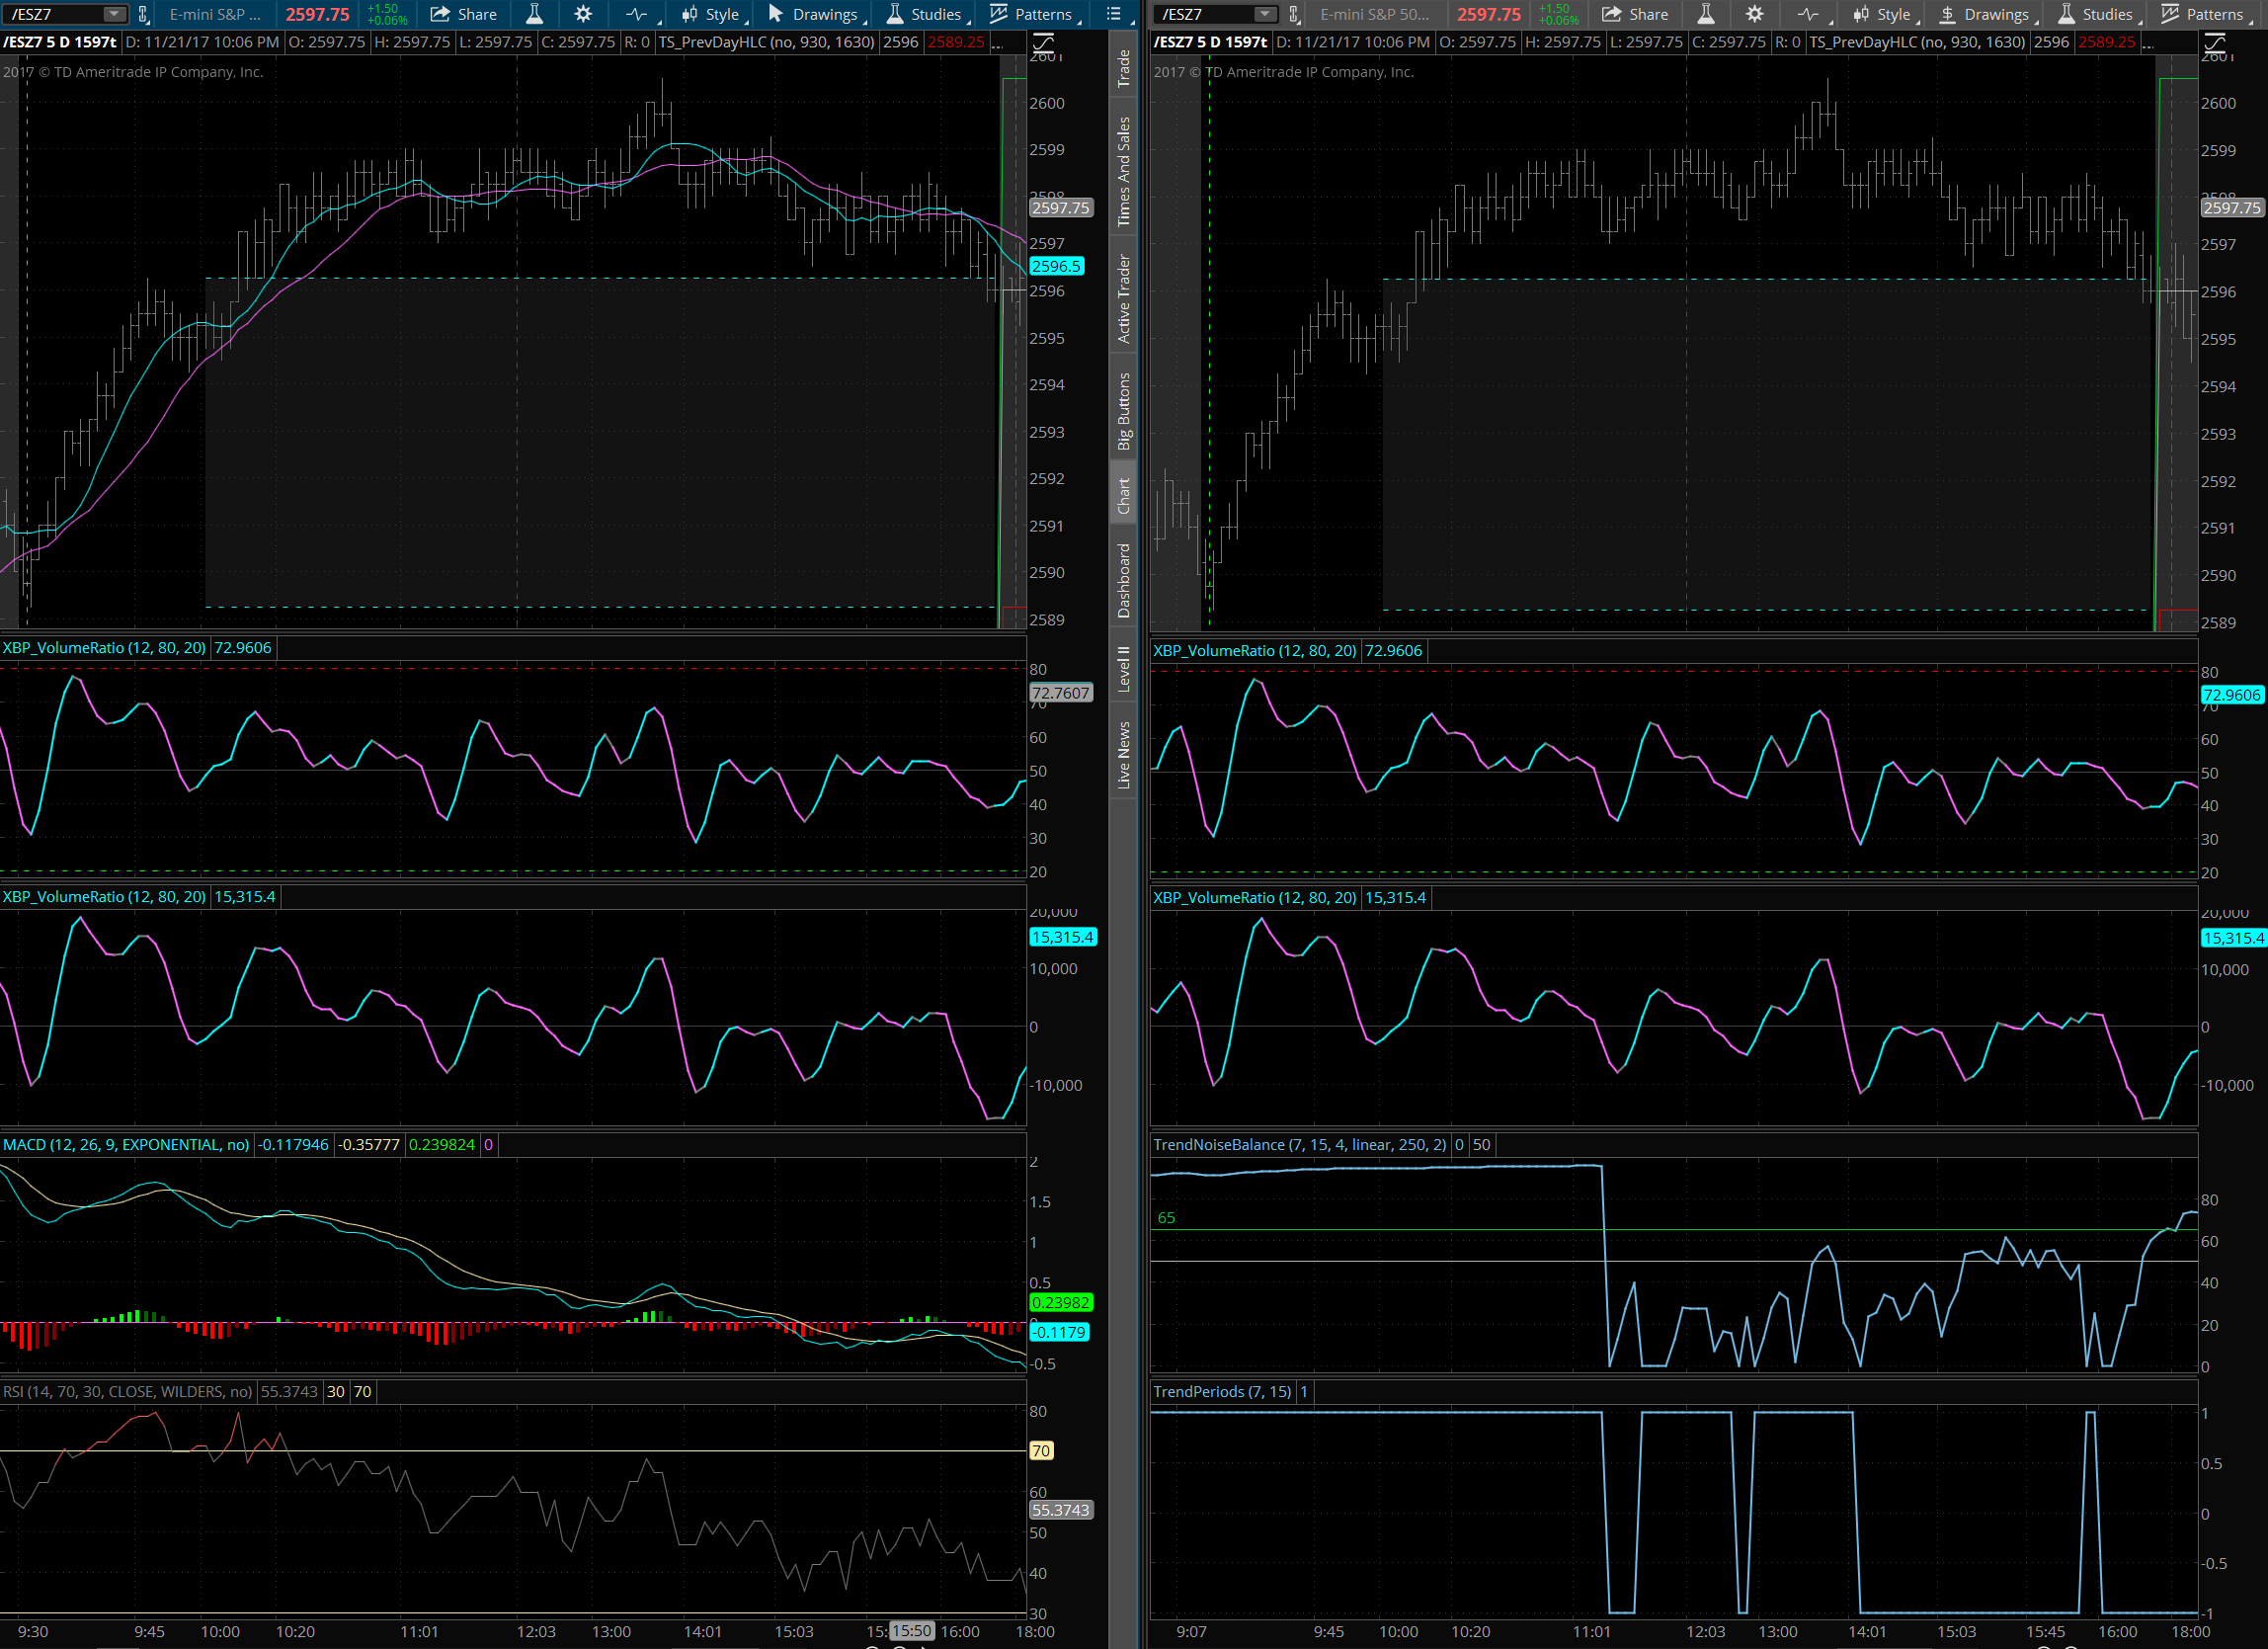This screenshot has width=2268, height=1649.
Task: Click the symbol link icon on left chart
Action: tap(144, 14)
